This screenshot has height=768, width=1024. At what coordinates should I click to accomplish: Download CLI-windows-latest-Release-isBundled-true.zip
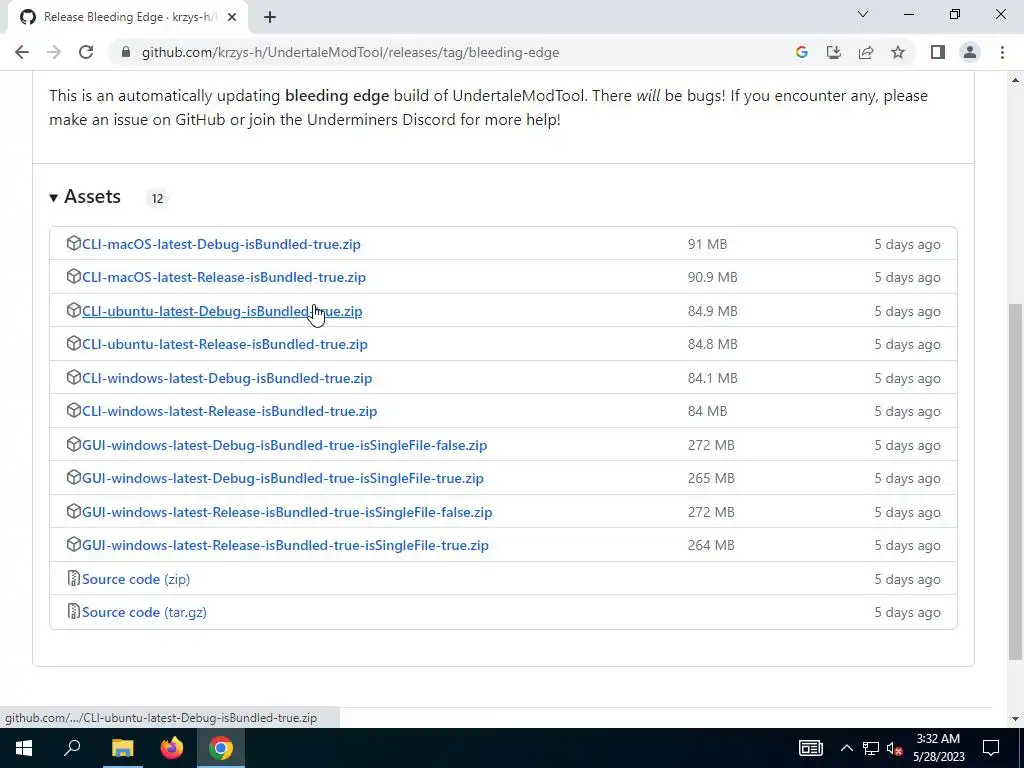click(x=230, y=411)
